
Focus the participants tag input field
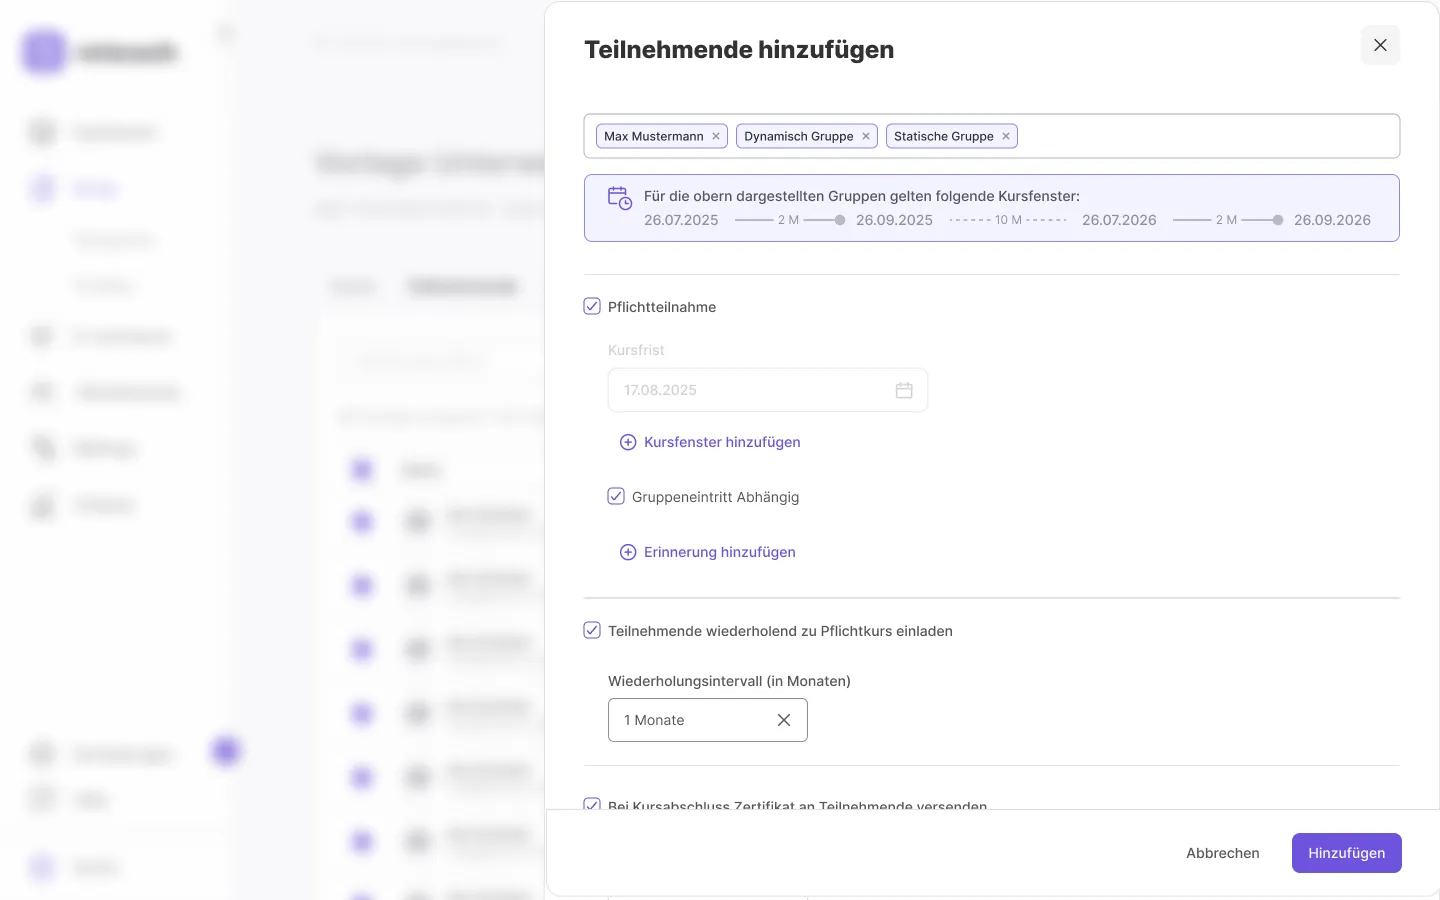click(1200, 136)
